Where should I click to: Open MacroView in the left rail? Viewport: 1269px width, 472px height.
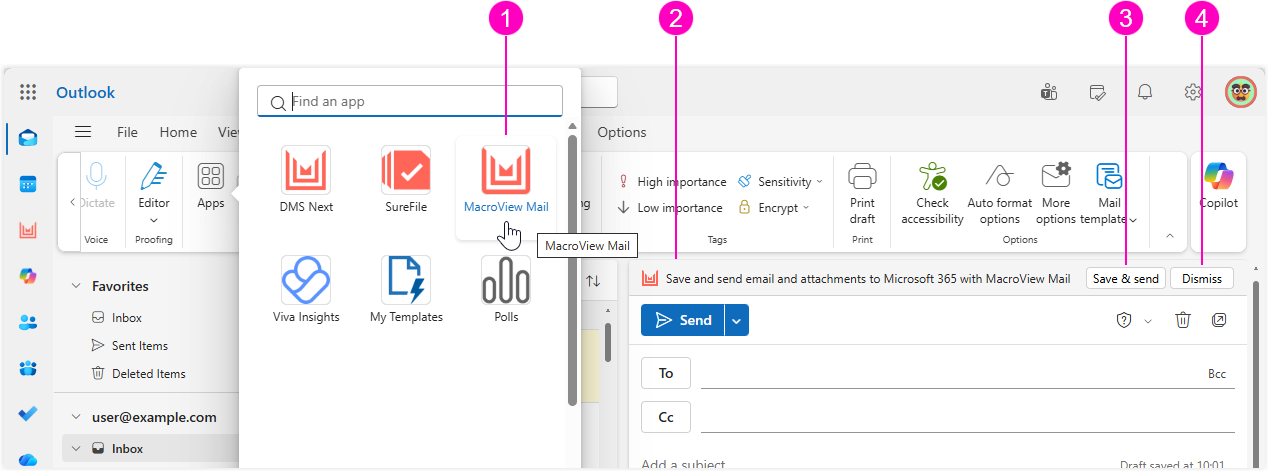tap(28, 230)
